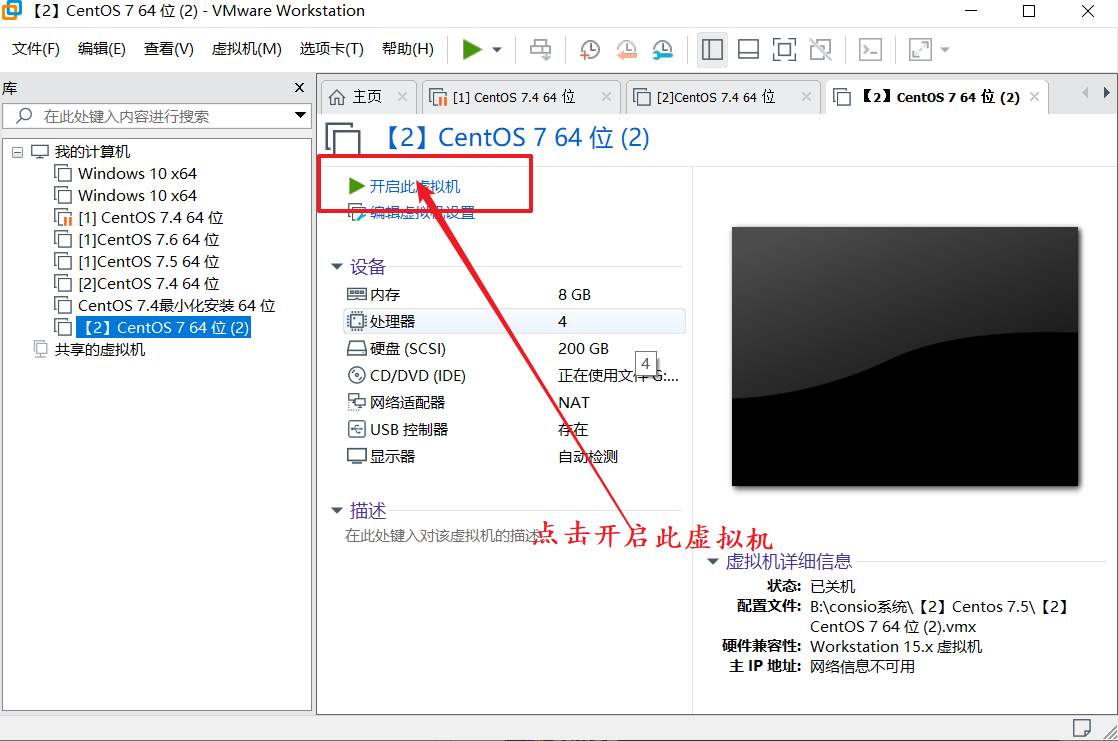Toggle the thumbnail bar view

748,49
